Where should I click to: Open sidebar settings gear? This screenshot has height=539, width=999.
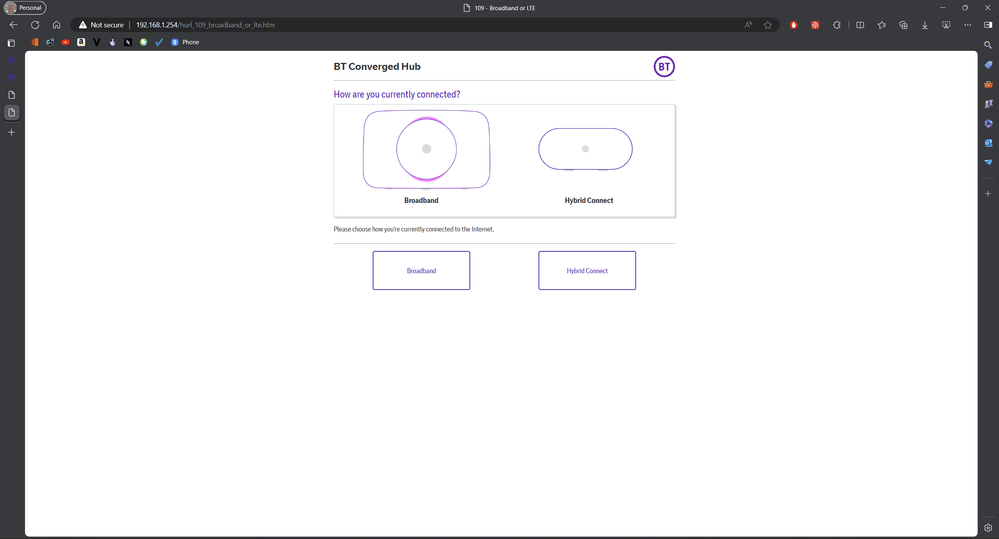[988, 528]
